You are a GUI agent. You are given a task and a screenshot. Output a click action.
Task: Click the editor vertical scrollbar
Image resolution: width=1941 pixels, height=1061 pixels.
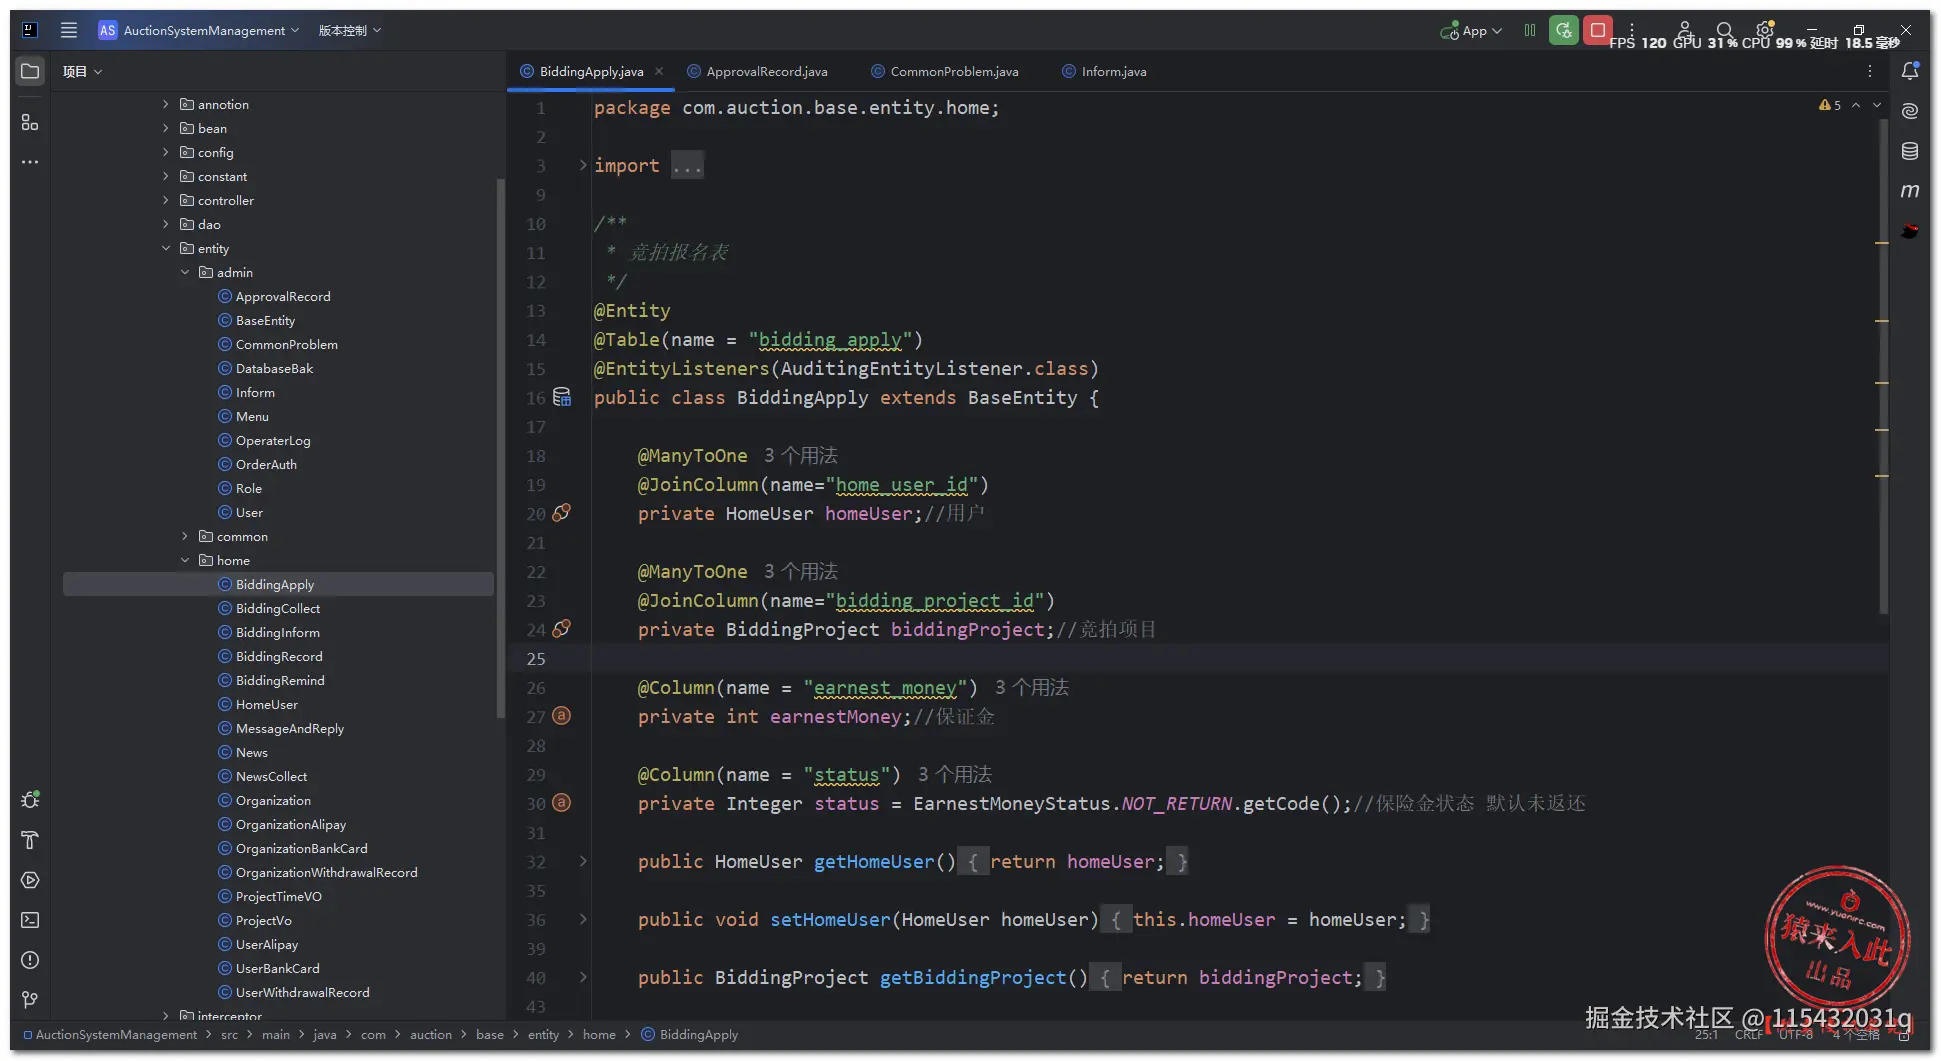[x=1883, y=365]
